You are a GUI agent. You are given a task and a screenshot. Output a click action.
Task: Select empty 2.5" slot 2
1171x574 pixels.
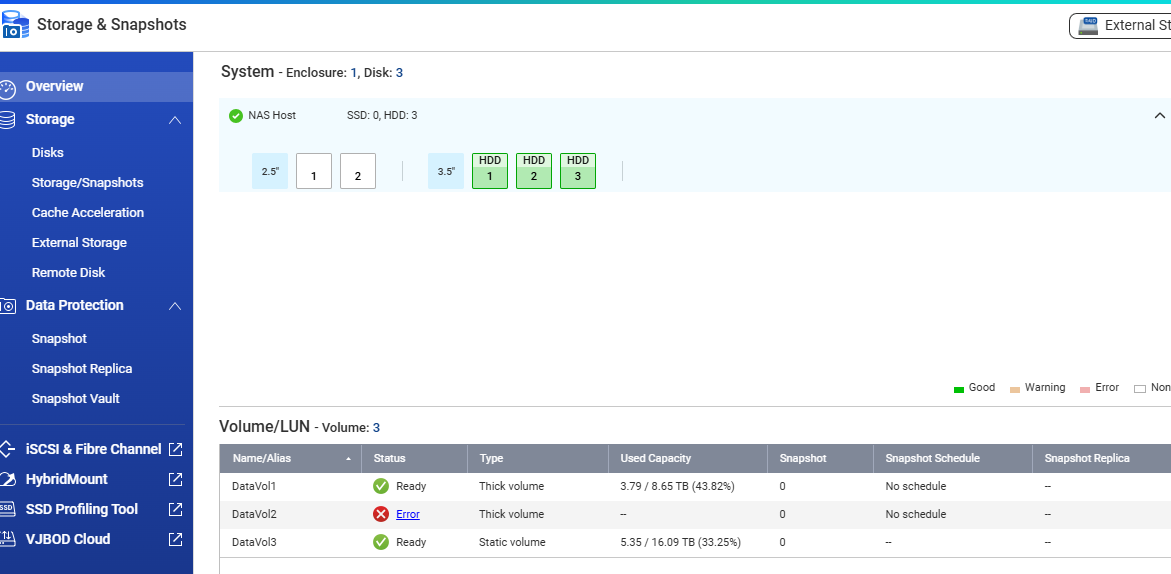(x=358, y=171)
